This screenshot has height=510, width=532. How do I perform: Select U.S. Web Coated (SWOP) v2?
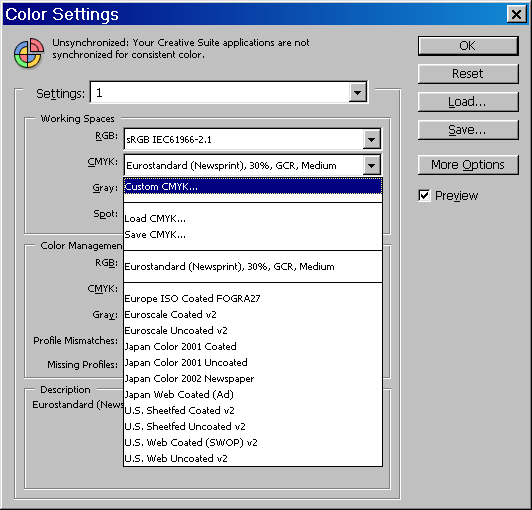[x=253, y=442]
